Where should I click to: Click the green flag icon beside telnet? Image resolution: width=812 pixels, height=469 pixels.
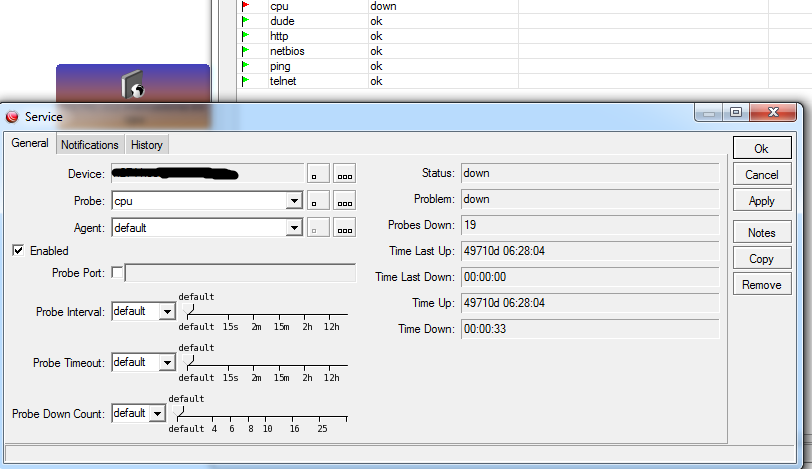(246, 81)
